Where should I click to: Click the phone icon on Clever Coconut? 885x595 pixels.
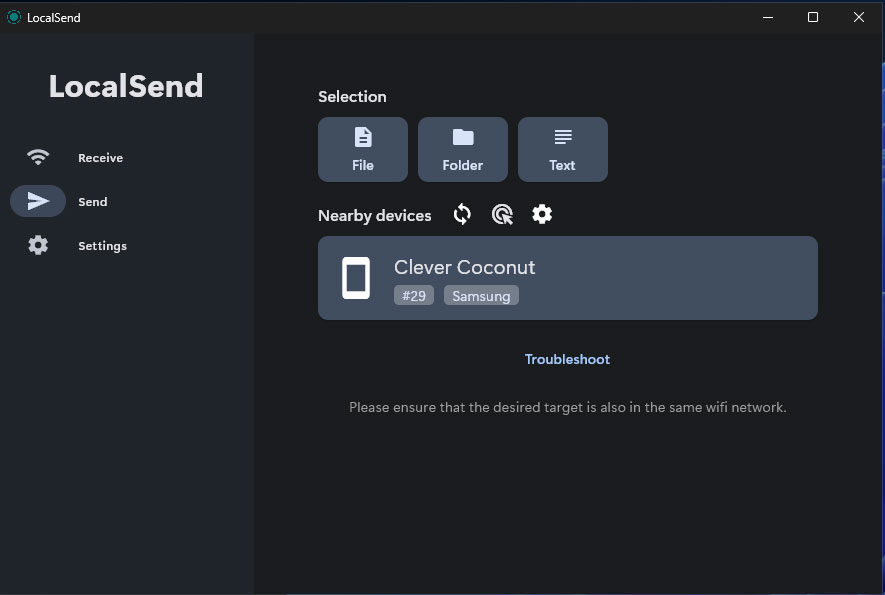356,278
